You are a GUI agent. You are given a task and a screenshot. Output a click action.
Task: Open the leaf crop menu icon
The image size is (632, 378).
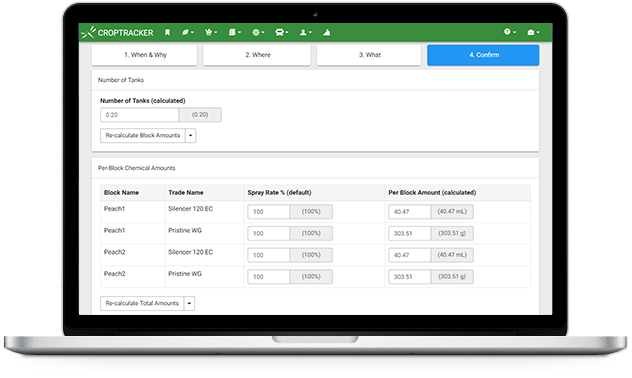187,32
